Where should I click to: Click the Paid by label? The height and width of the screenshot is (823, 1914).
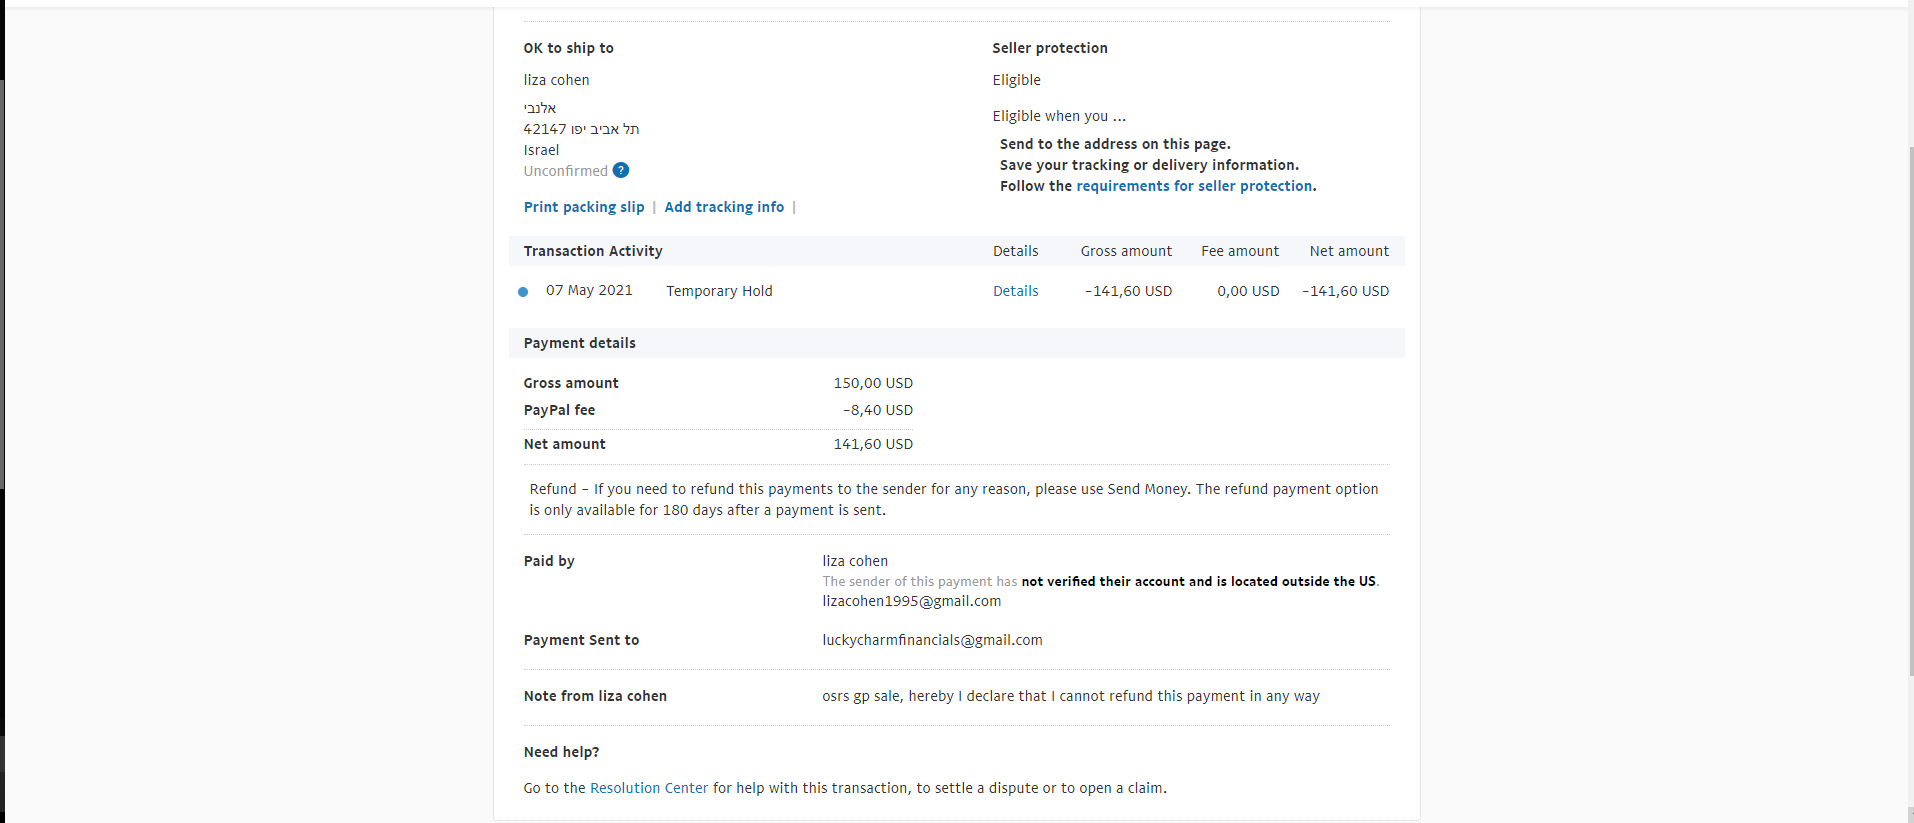549,561
